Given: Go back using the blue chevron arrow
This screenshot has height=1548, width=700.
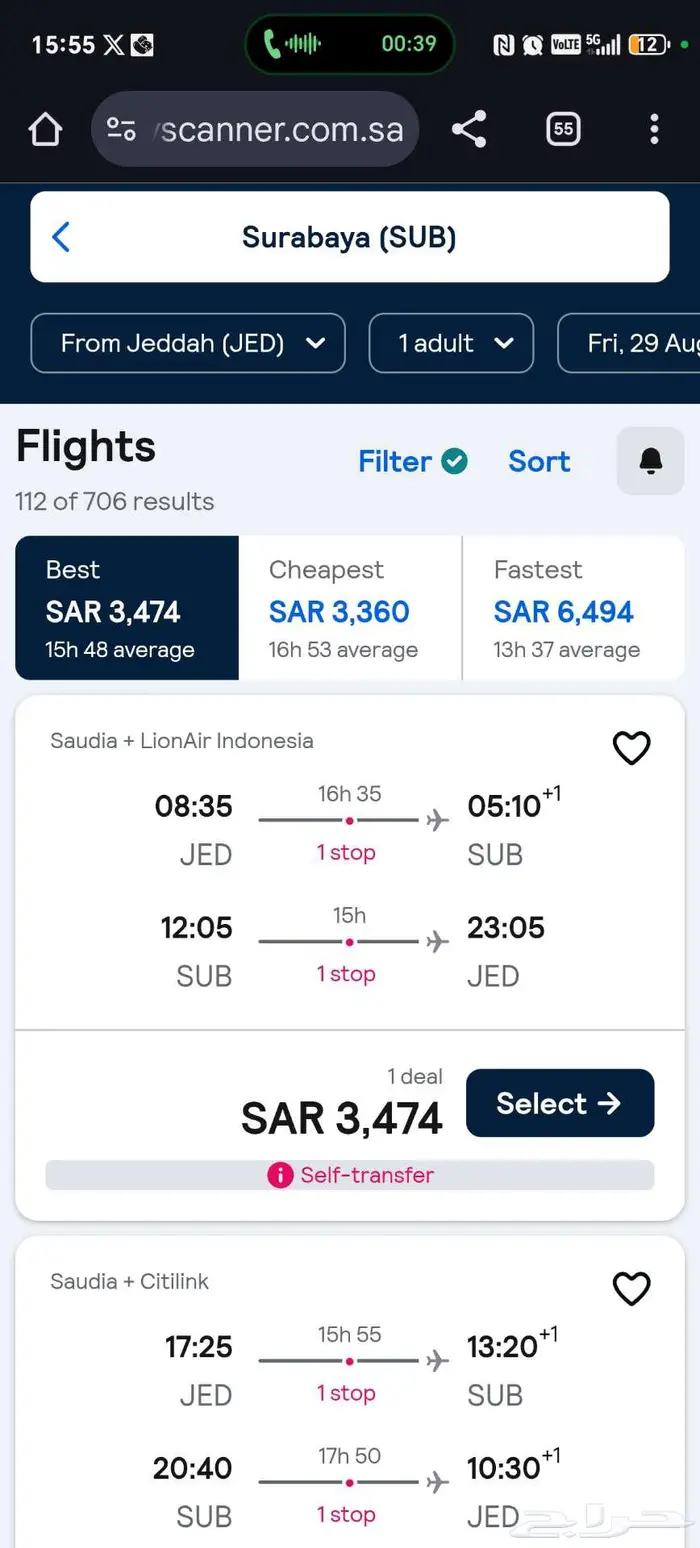Looking at the screenshot, I should 61,237.
